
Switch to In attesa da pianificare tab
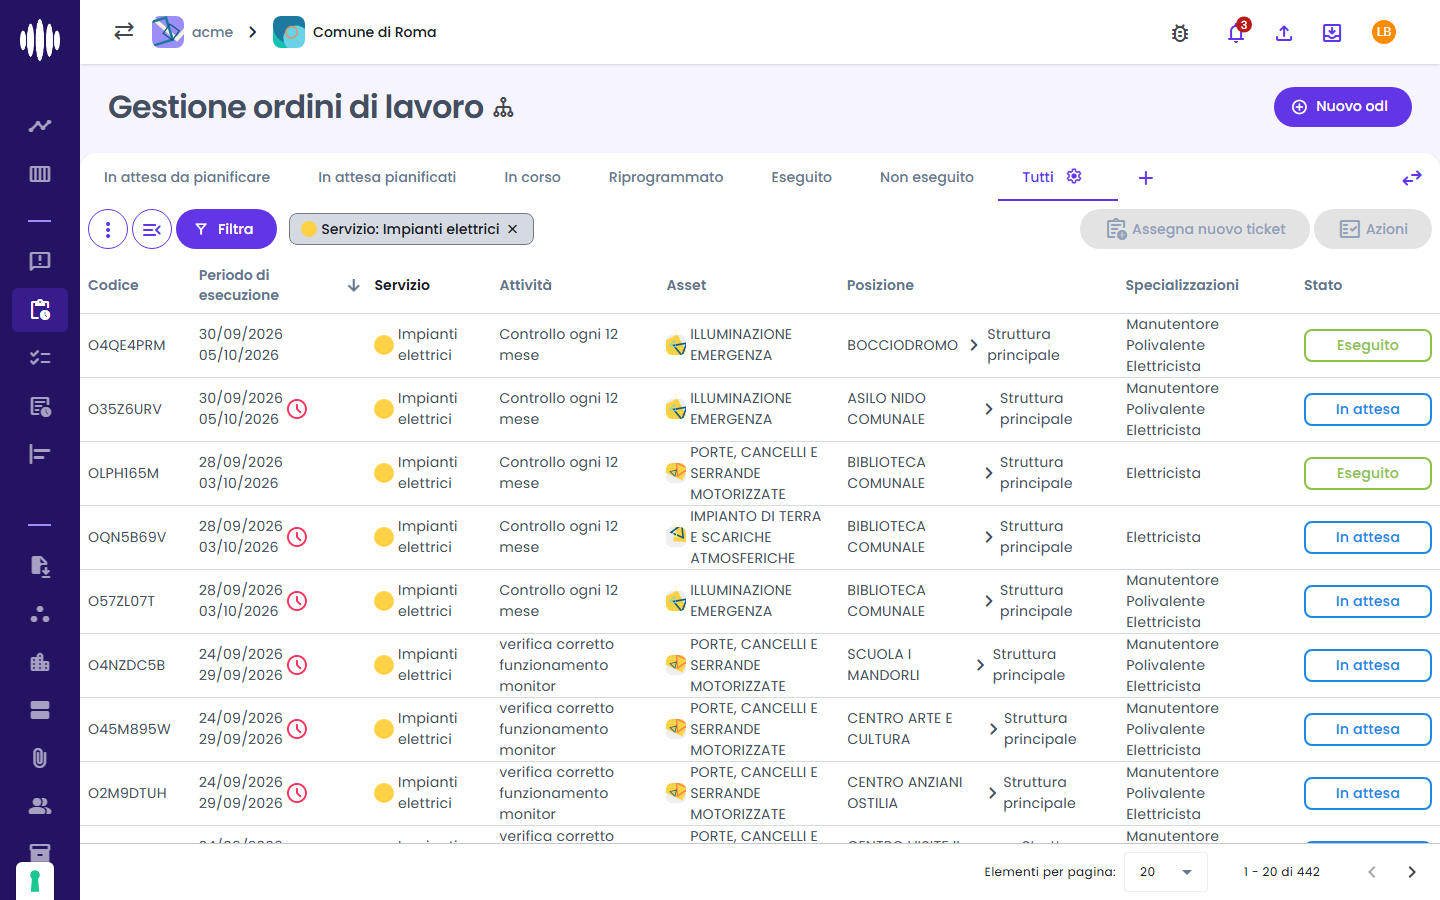(x=187, y=177)
